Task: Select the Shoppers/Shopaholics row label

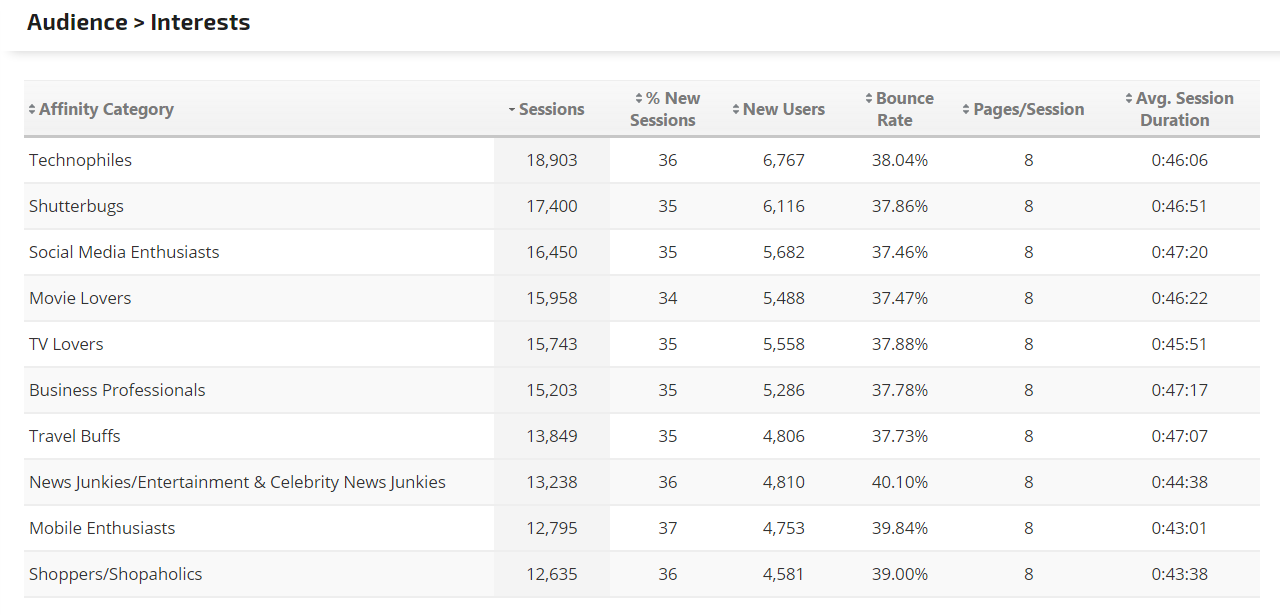Action: 115,574
